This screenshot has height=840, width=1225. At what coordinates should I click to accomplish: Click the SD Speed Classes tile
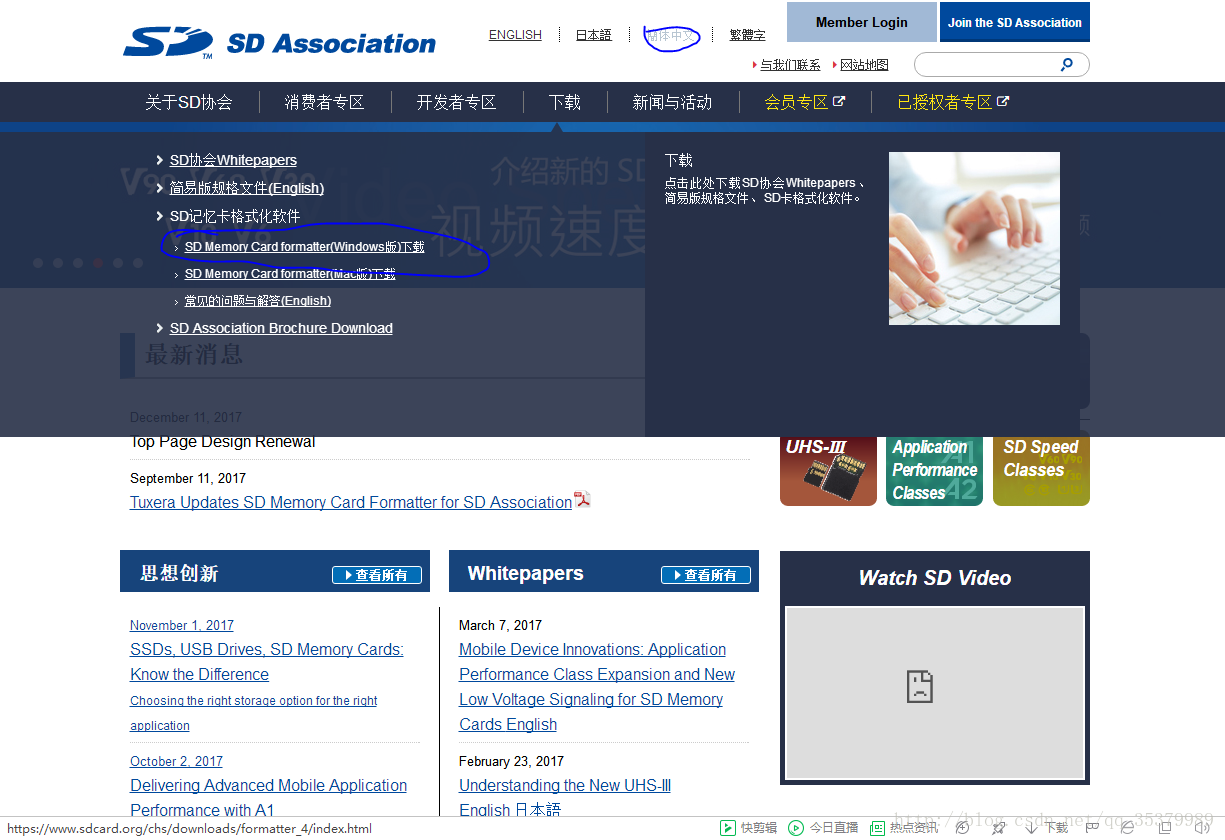coord(1041,471)
